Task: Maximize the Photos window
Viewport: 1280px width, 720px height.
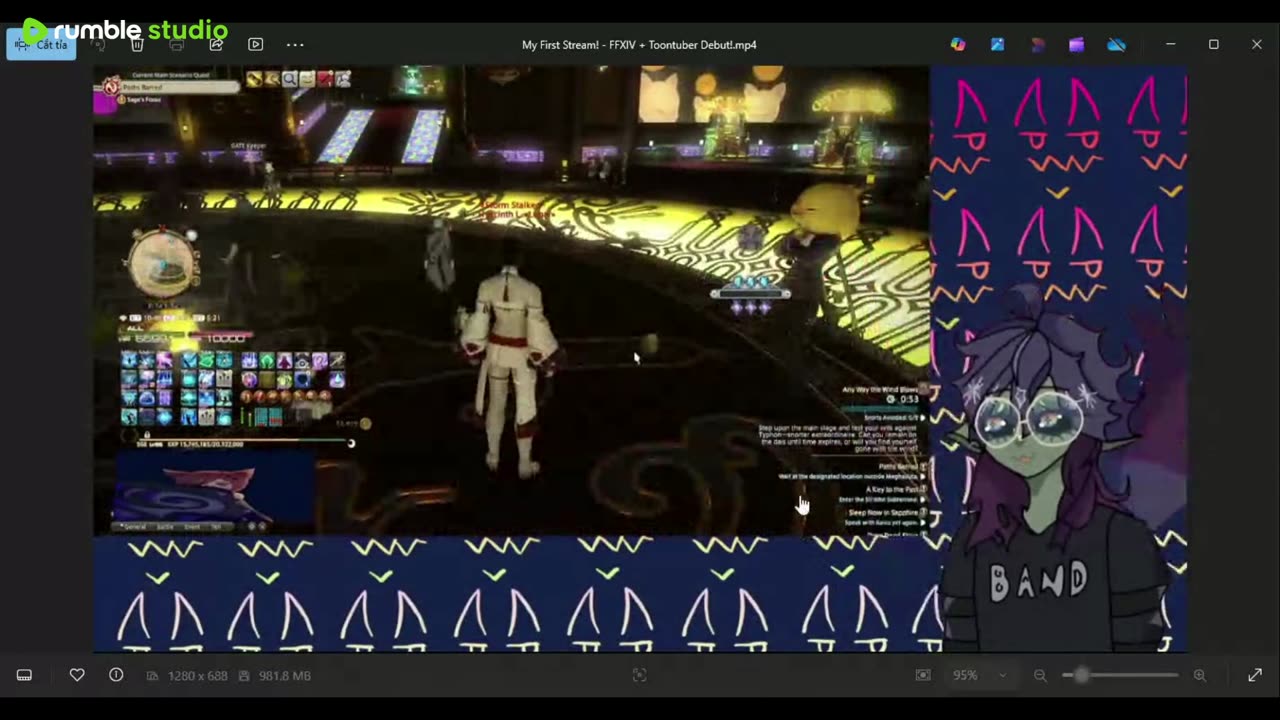Action: point(1213,45)
